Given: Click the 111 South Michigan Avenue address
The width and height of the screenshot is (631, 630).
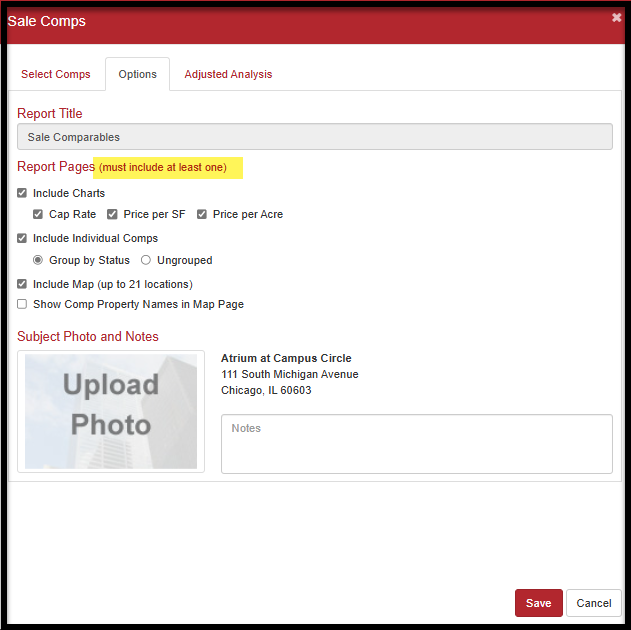Looking at the screenshot, I should pos(290,374).
